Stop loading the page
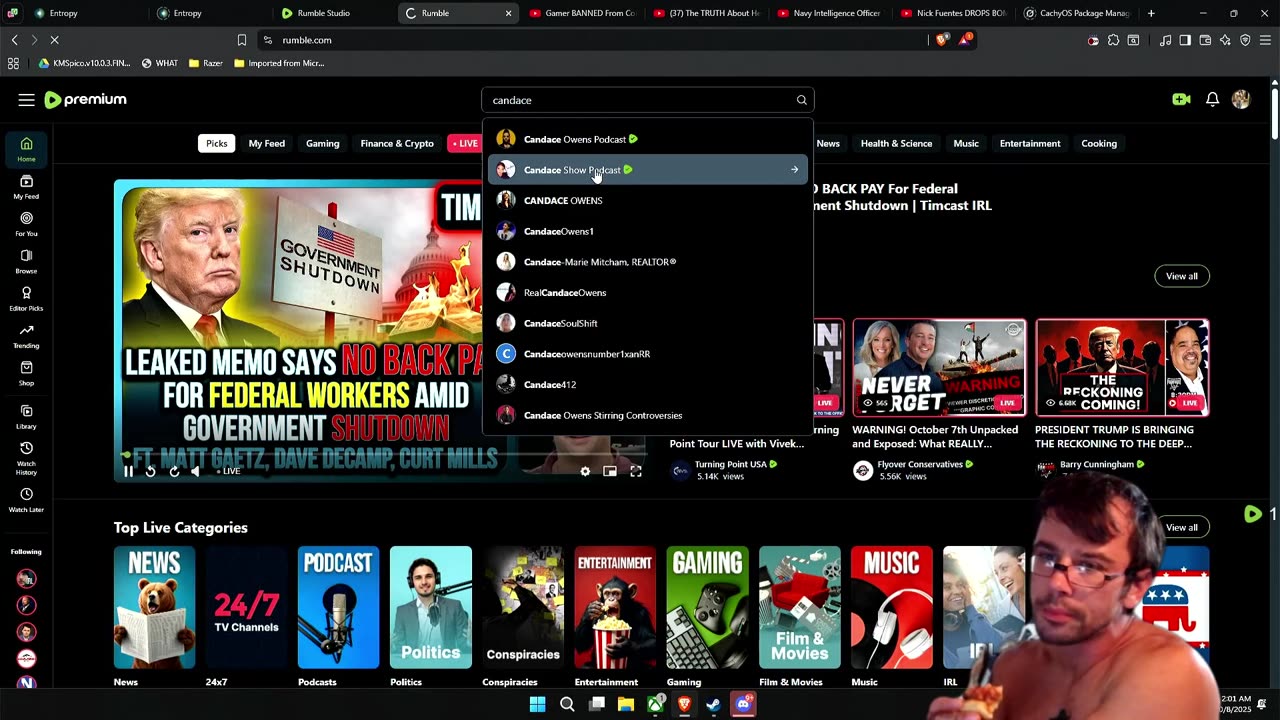This screenshot has height=720, width=1280. click(x=54, y=40)
